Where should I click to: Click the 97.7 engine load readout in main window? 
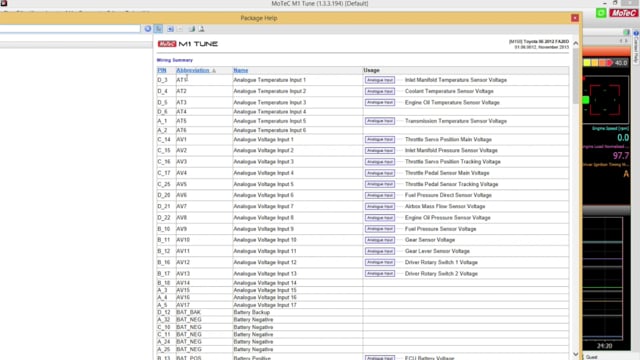point(621,156)
